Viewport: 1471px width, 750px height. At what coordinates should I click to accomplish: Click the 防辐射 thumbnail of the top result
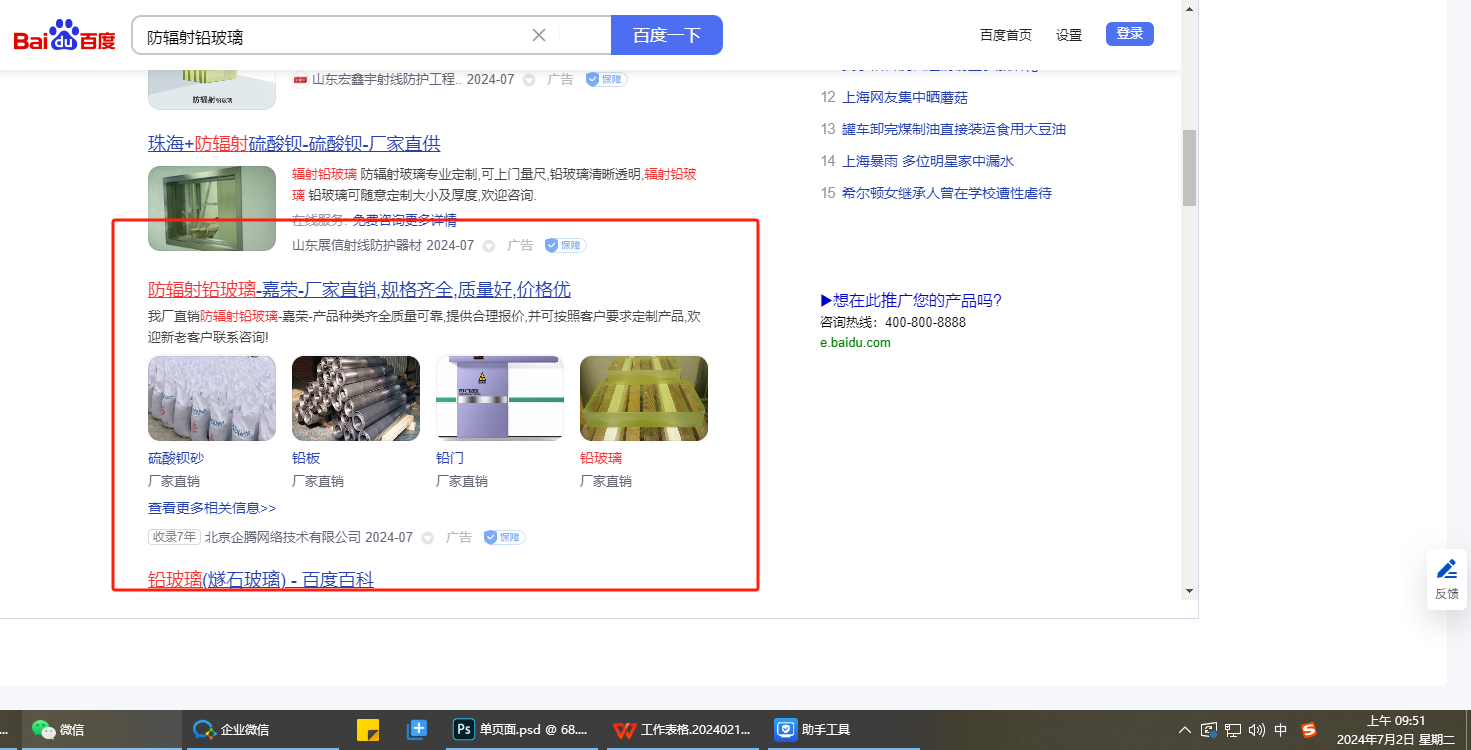pyautogui.click(x=212, y=89)
